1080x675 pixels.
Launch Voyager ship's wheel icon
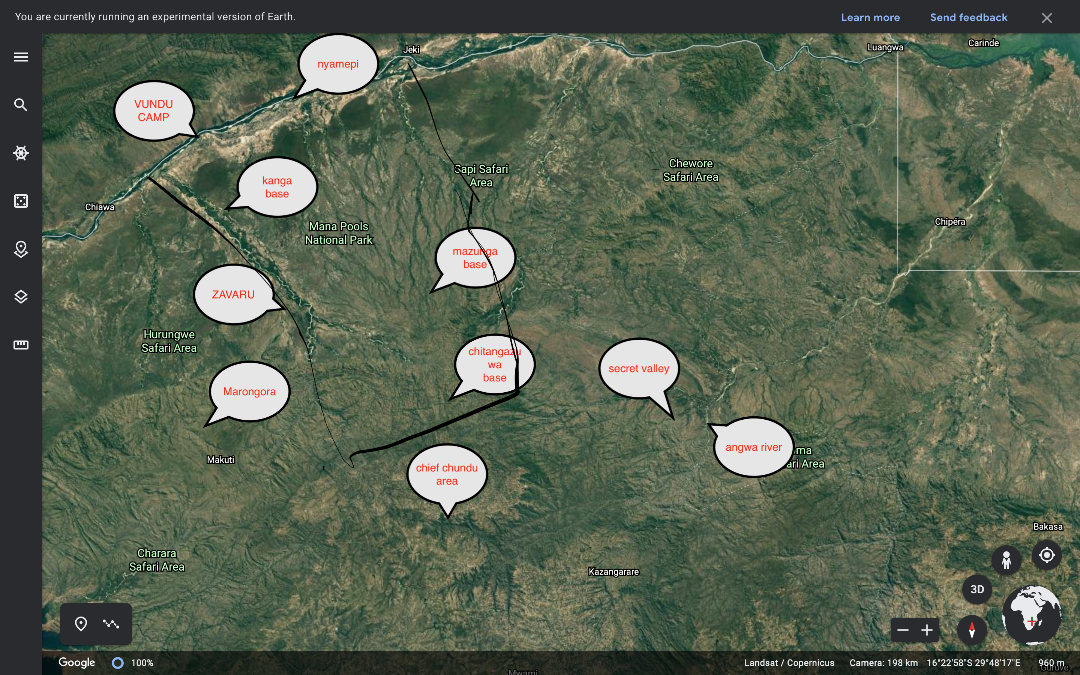21,153
